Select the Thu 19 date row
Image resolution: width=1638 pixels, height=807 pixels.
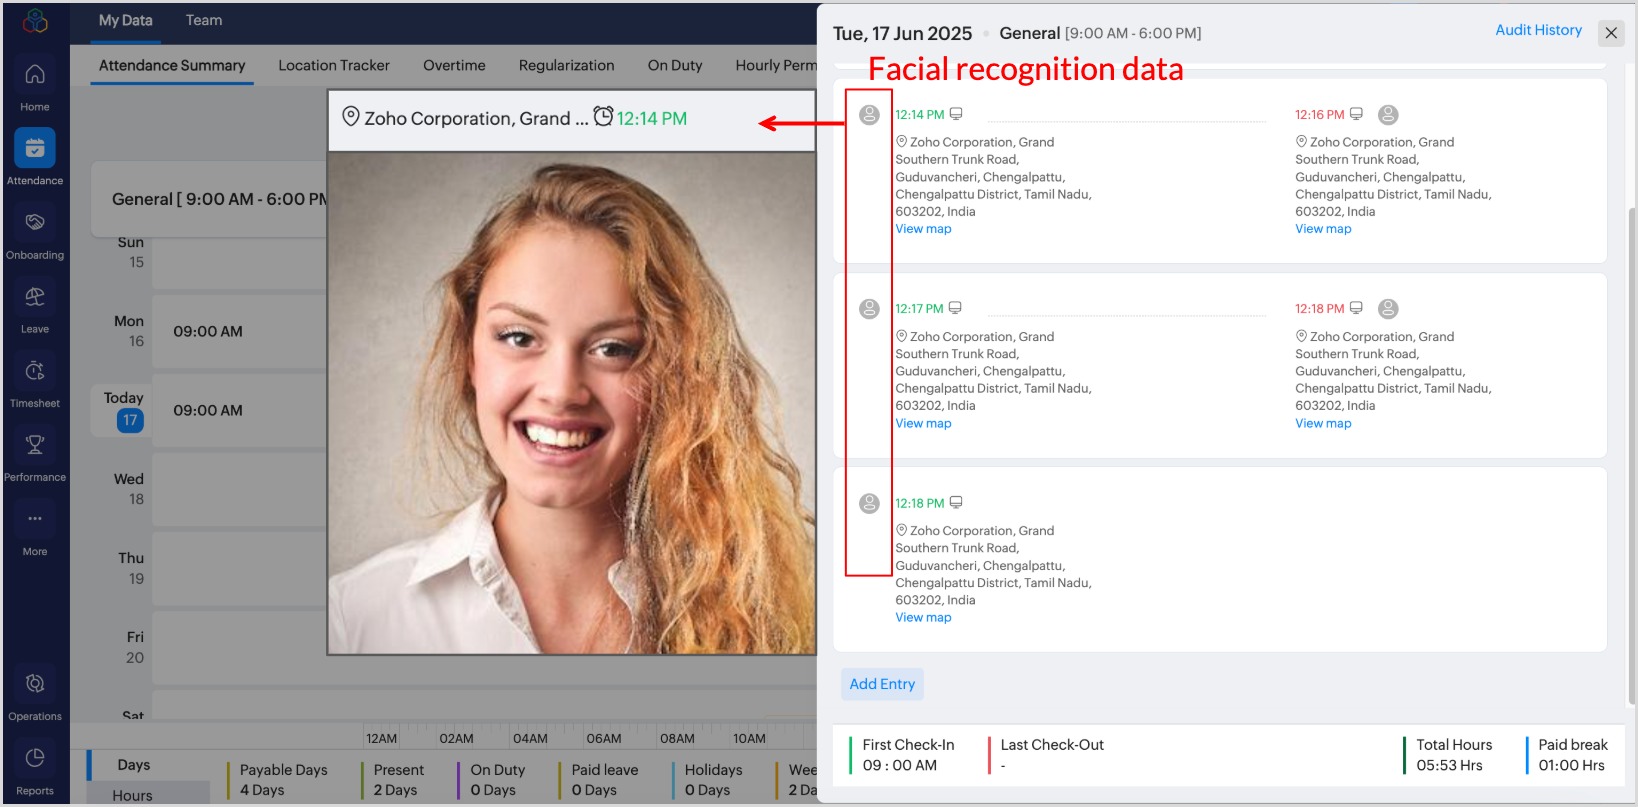pyautogui.click(x=131, y=568)
